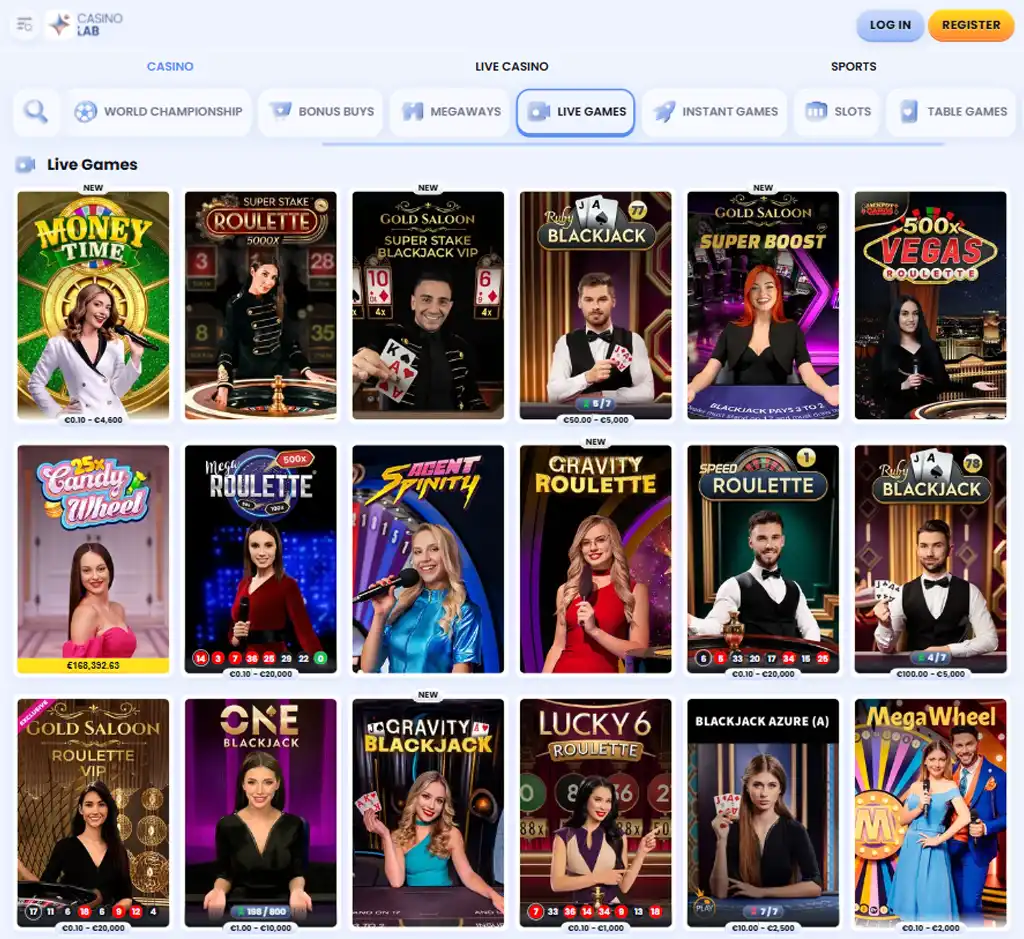Select the Slots category

(837, 112)
